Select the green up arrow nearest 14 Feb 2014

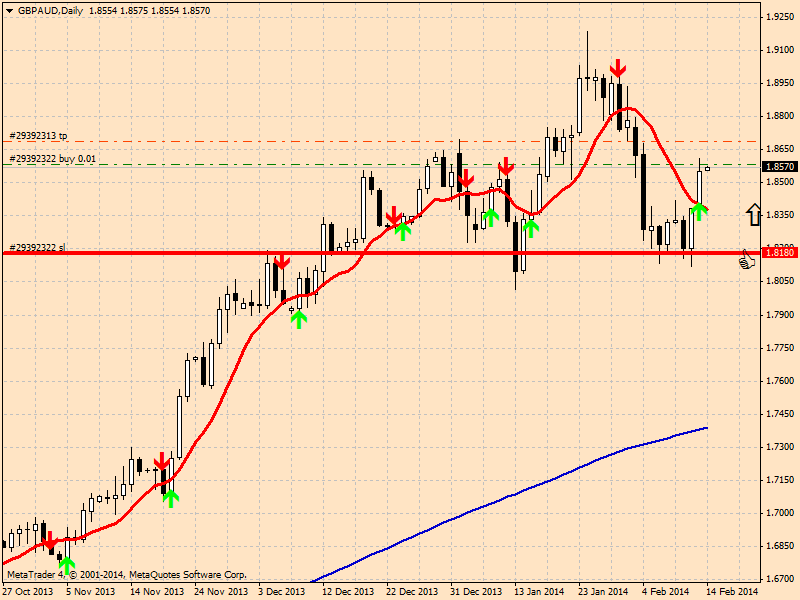[699, 211]
